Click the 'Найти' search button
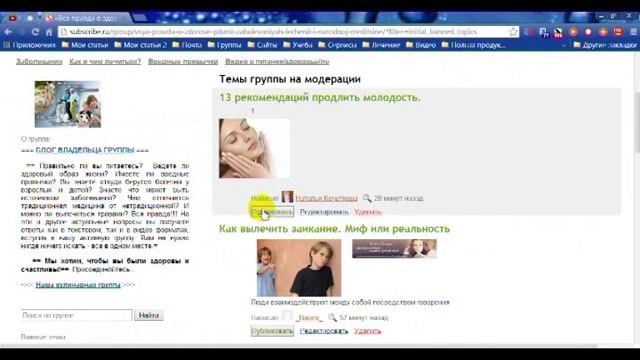 point(149,315)
